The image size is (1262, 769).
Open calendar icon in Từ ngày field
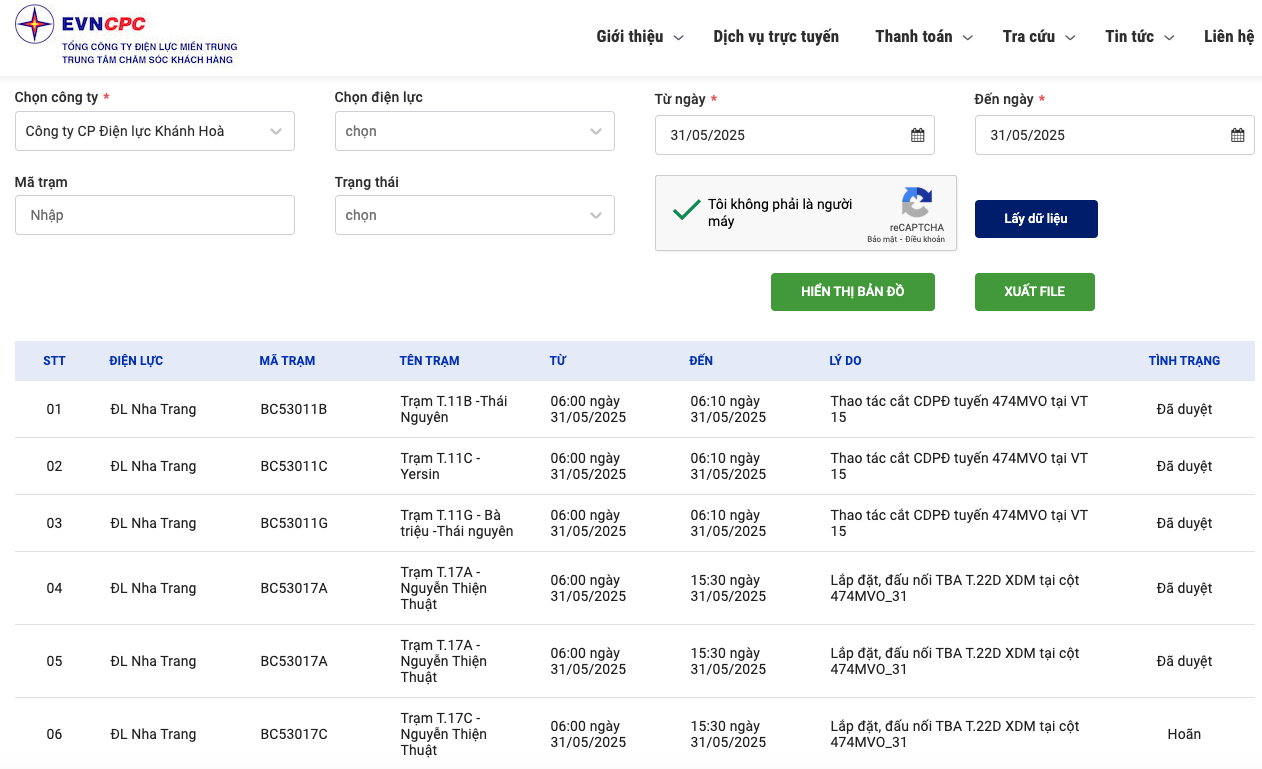(x=917, y=135)
